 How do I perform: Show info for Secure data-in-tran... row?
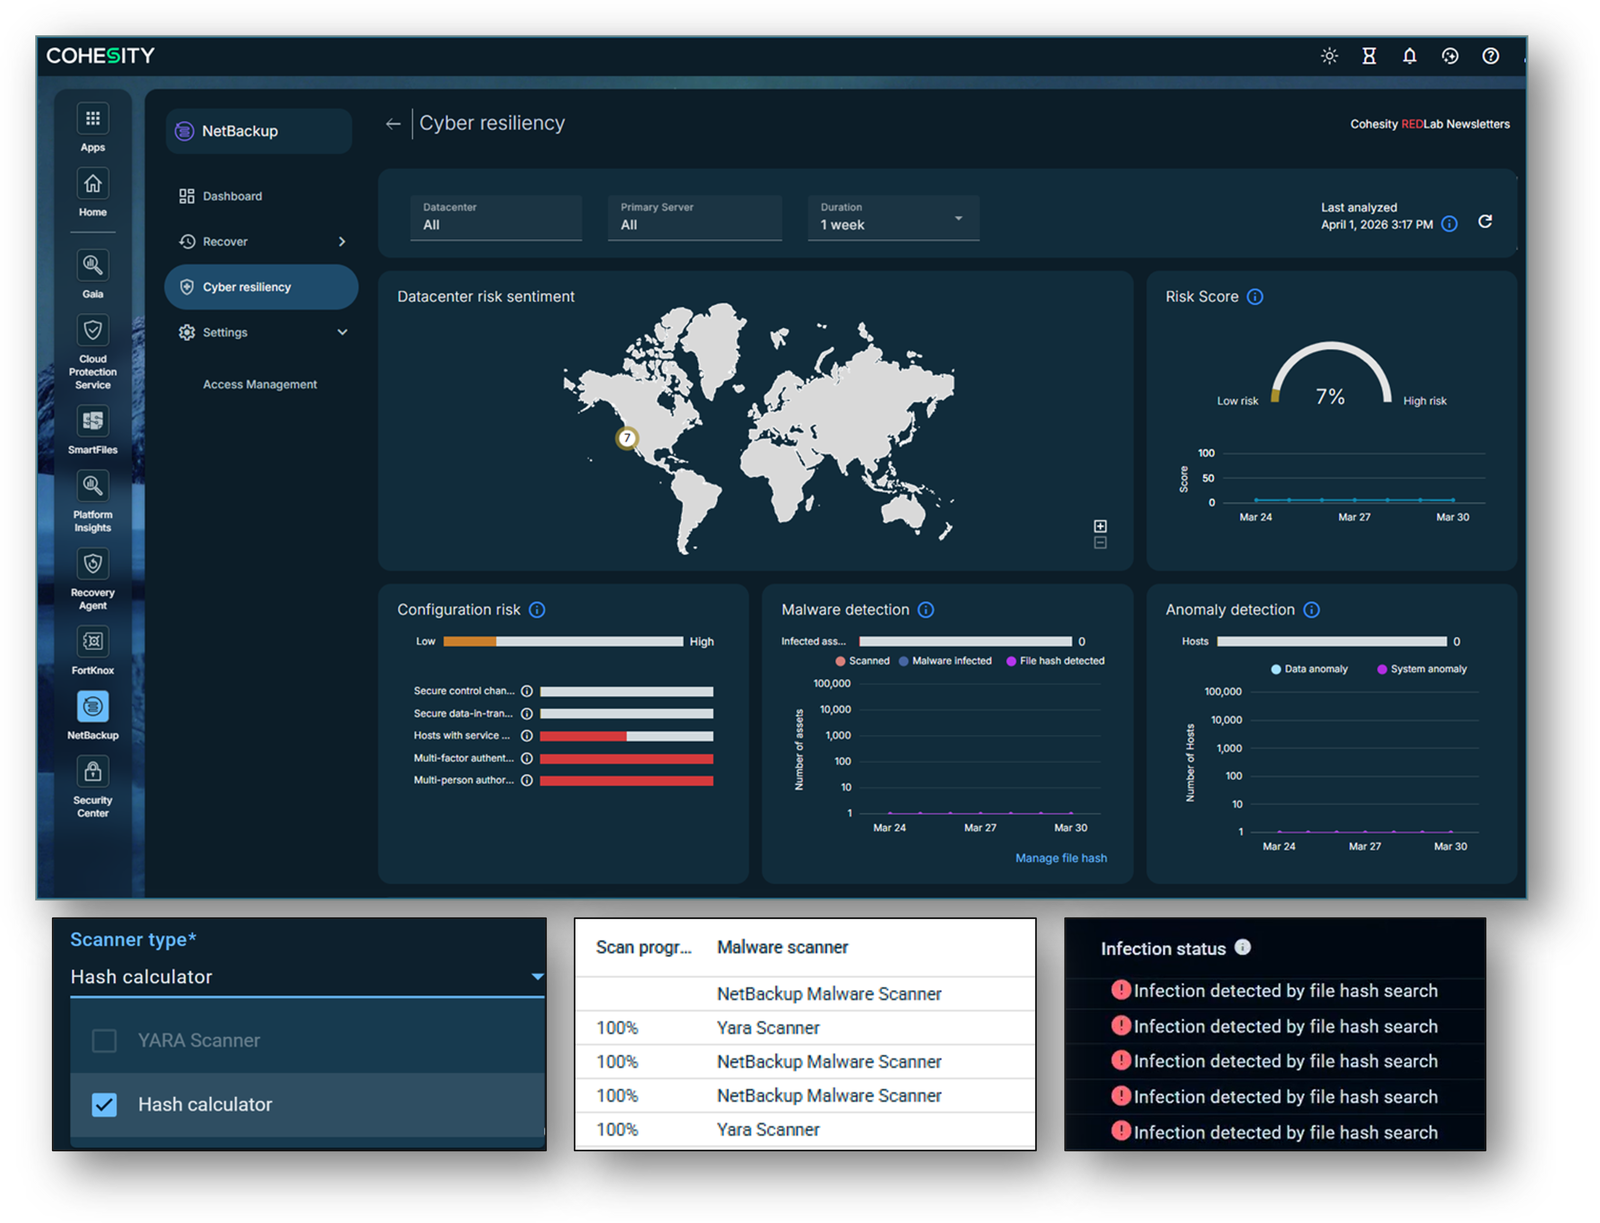[x=527, y=714]
